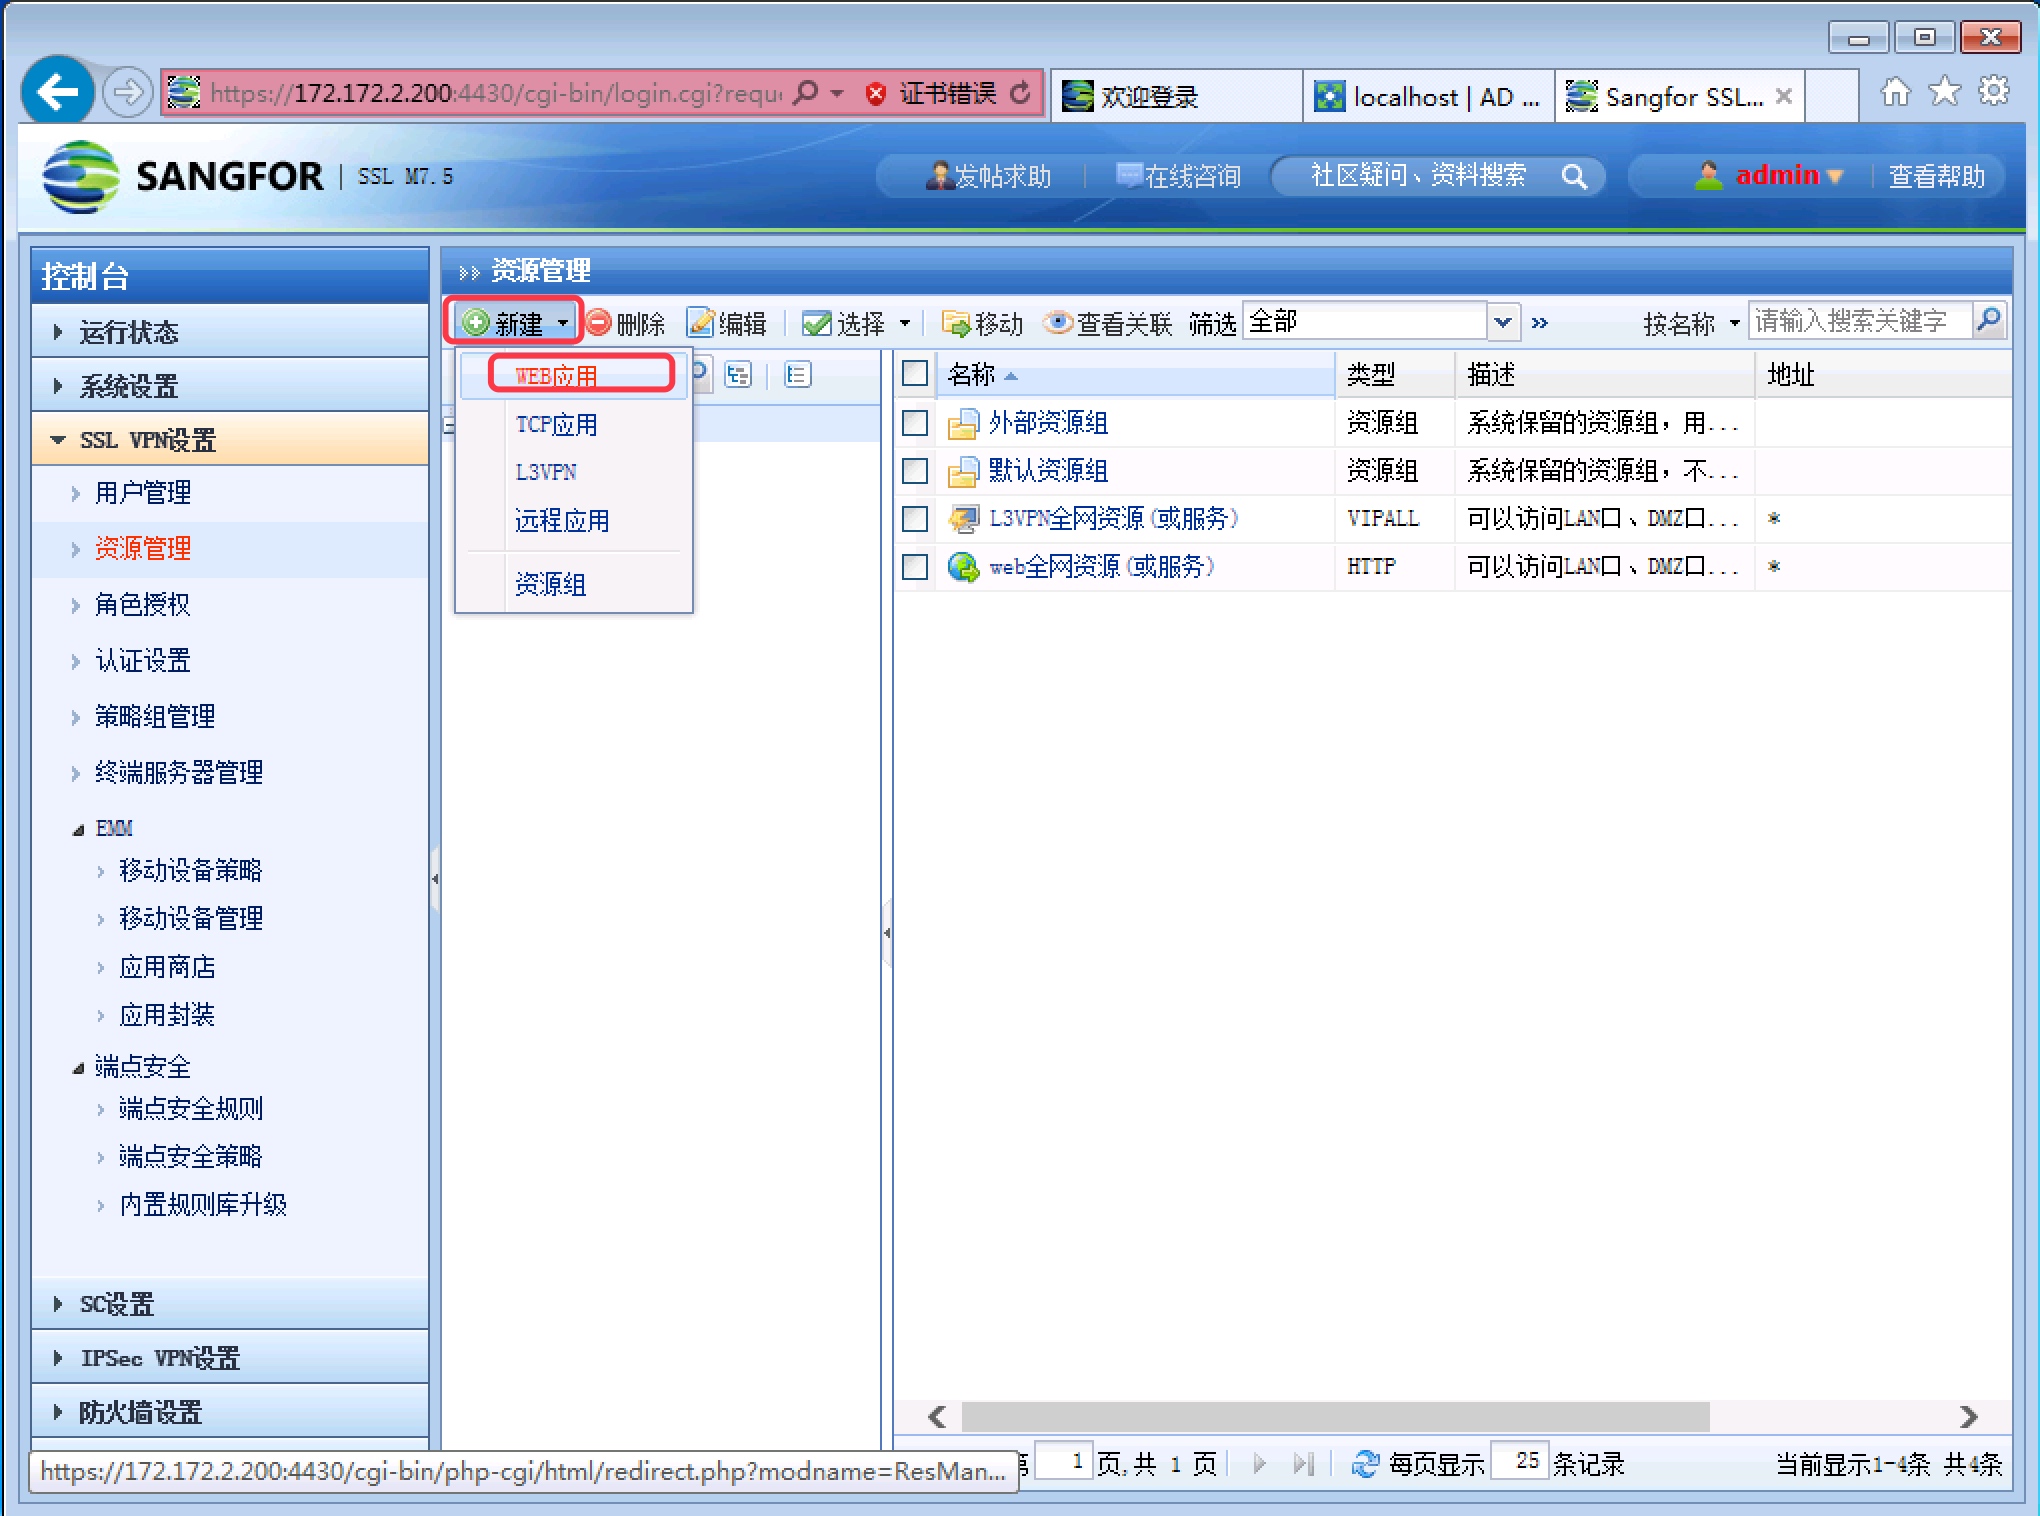Click the refresh icon in pagination bar
Viewport: 2040px width, 1516px height.
(1365, 1464)
